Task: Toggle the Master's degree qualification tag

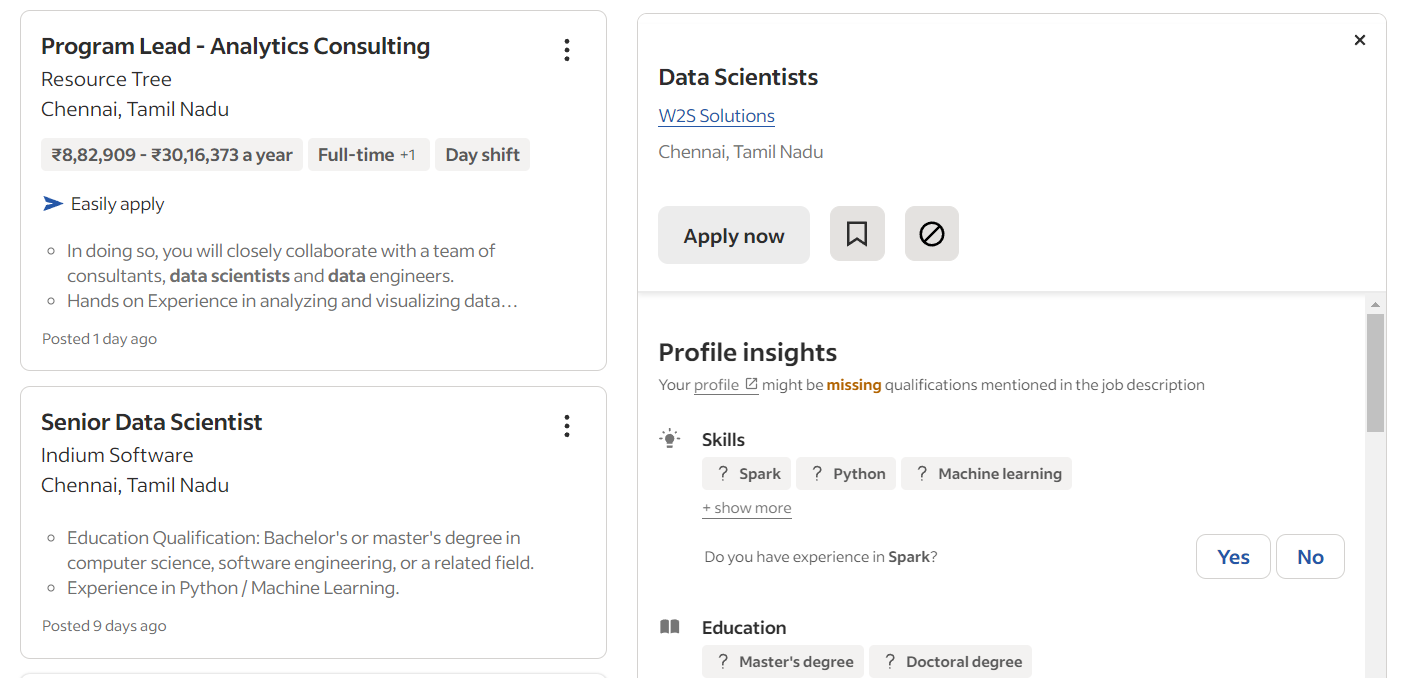Action: 782,661
